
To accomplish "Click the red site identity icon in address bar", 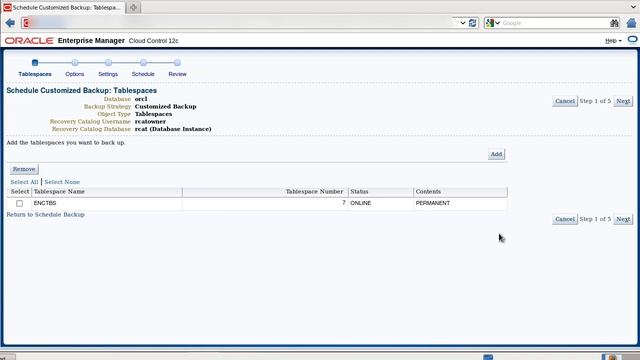I will pos(27,23).
